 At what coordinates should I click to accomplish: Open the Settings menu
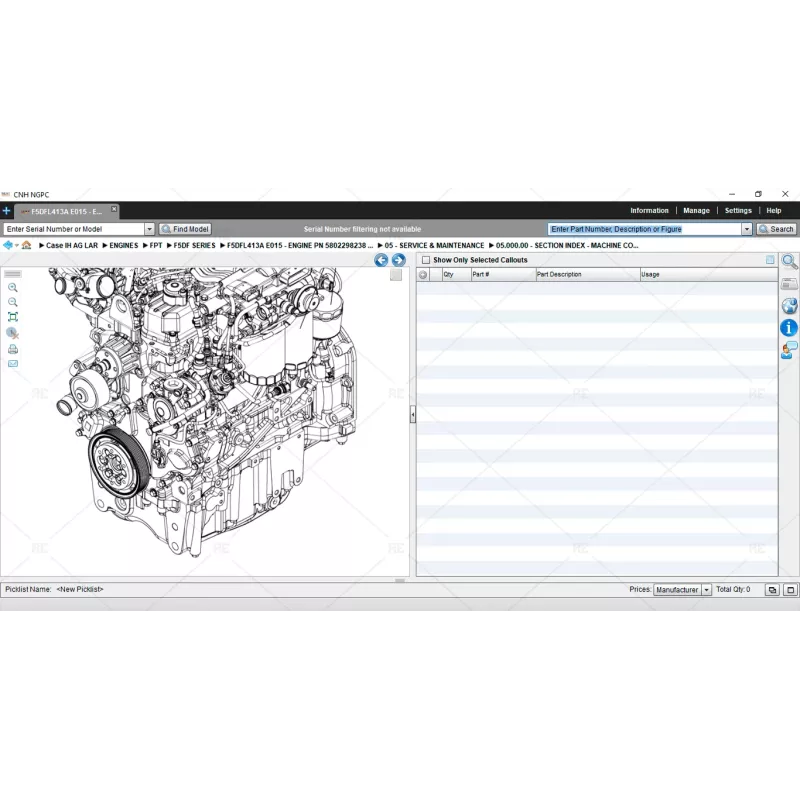pyautogui.click(x=737, y=210)
